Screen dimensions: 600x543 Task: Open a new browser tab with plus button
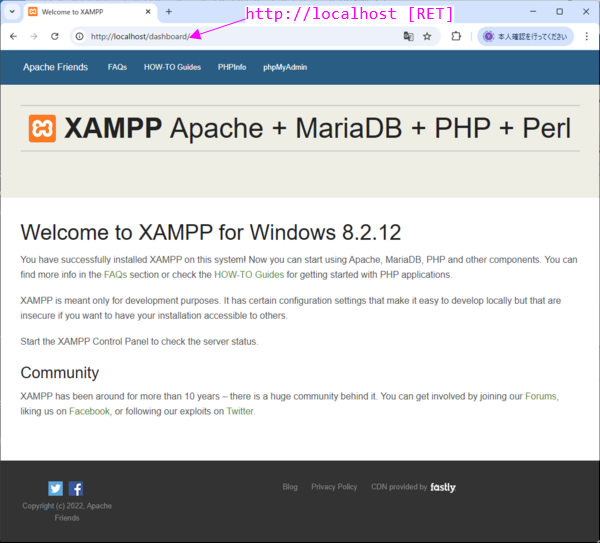click(168, 12)
